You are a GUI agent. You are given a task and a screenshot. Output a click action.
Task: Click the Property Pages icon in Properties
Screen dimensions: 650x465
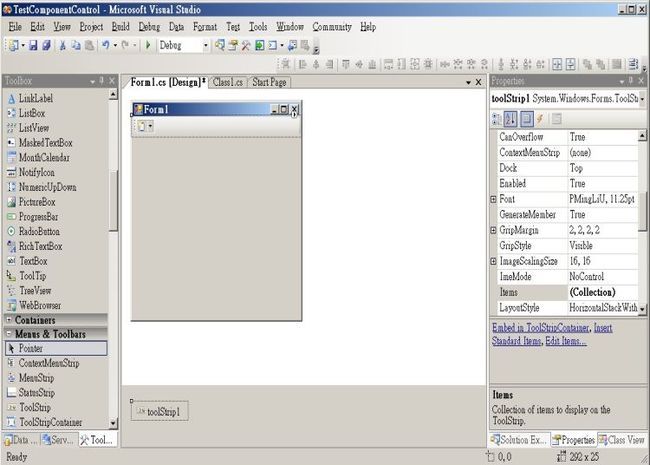(557, 119)
